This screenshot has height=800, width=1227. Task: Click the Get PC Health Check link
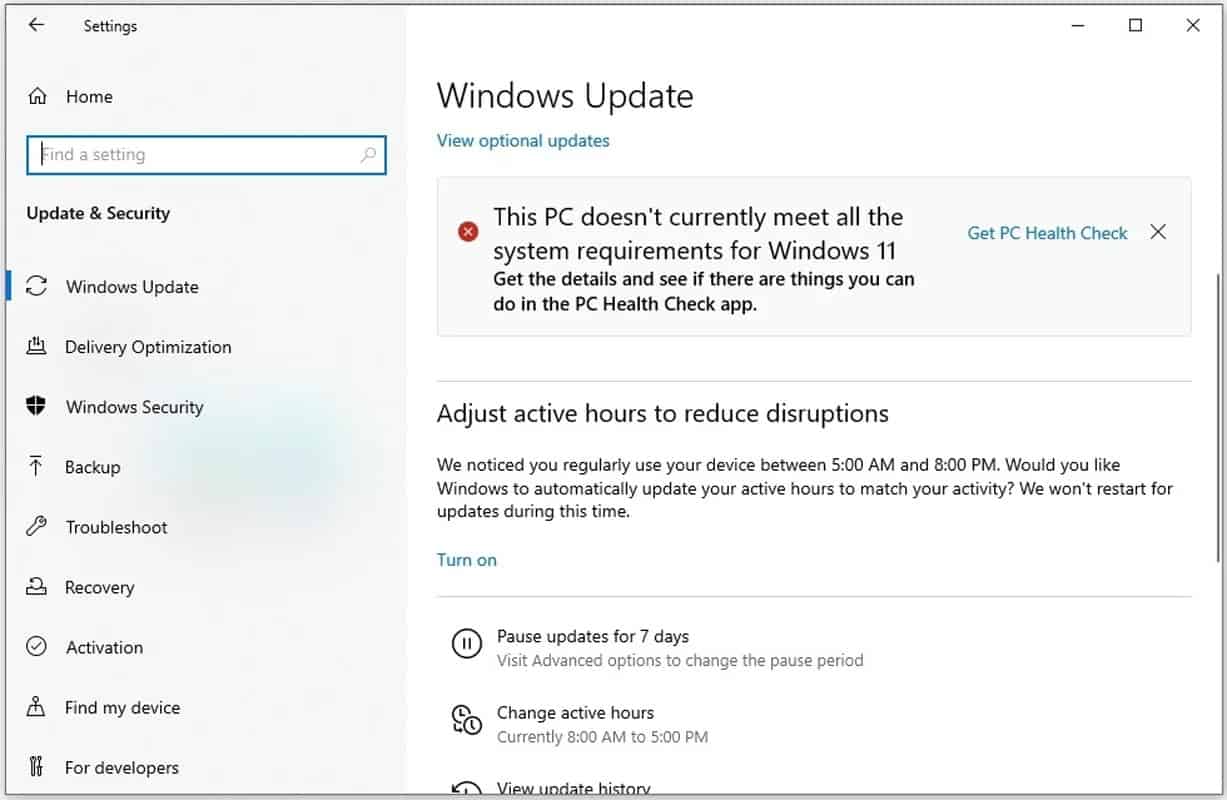[x=1047, y=233]
